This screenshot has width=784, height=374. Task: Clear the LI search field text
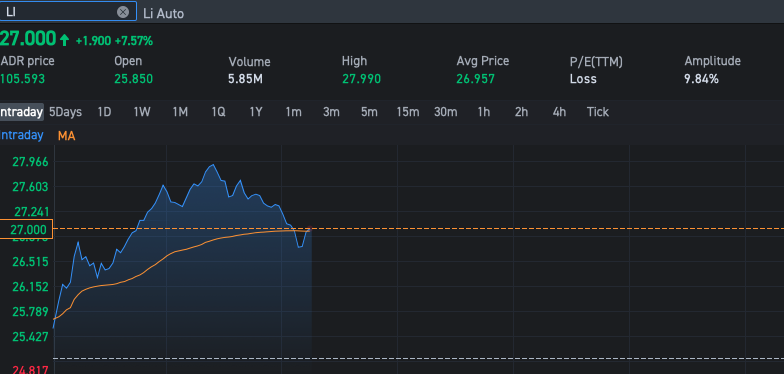[x=122, y=12]
